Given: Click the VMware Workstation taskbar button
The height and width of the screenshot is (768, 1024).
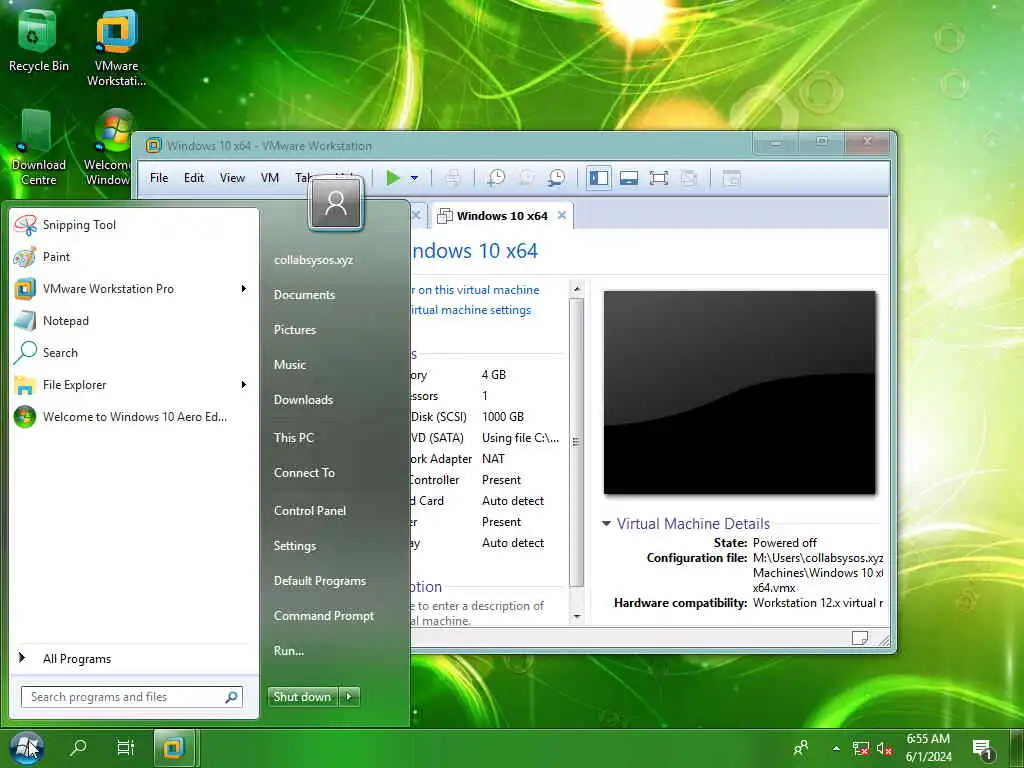Looking at the screenshot, I should (x=174, y=748).
